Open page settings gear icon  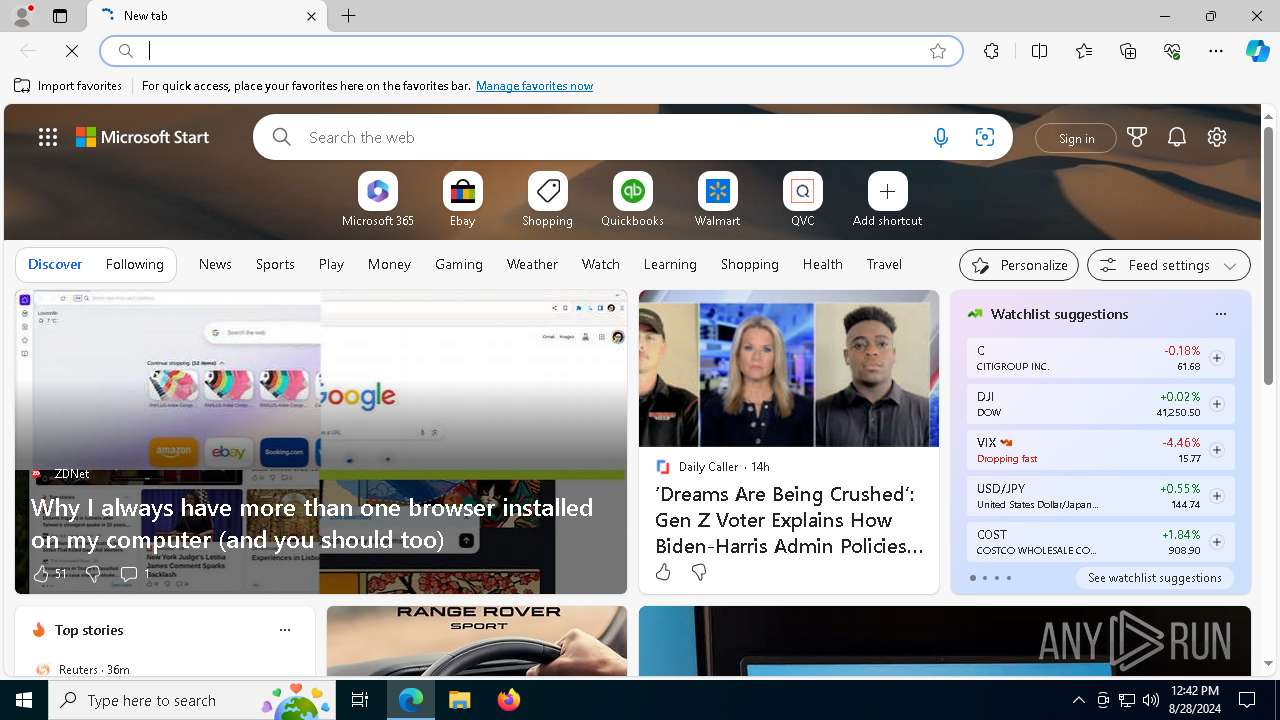coord(1217,138)
